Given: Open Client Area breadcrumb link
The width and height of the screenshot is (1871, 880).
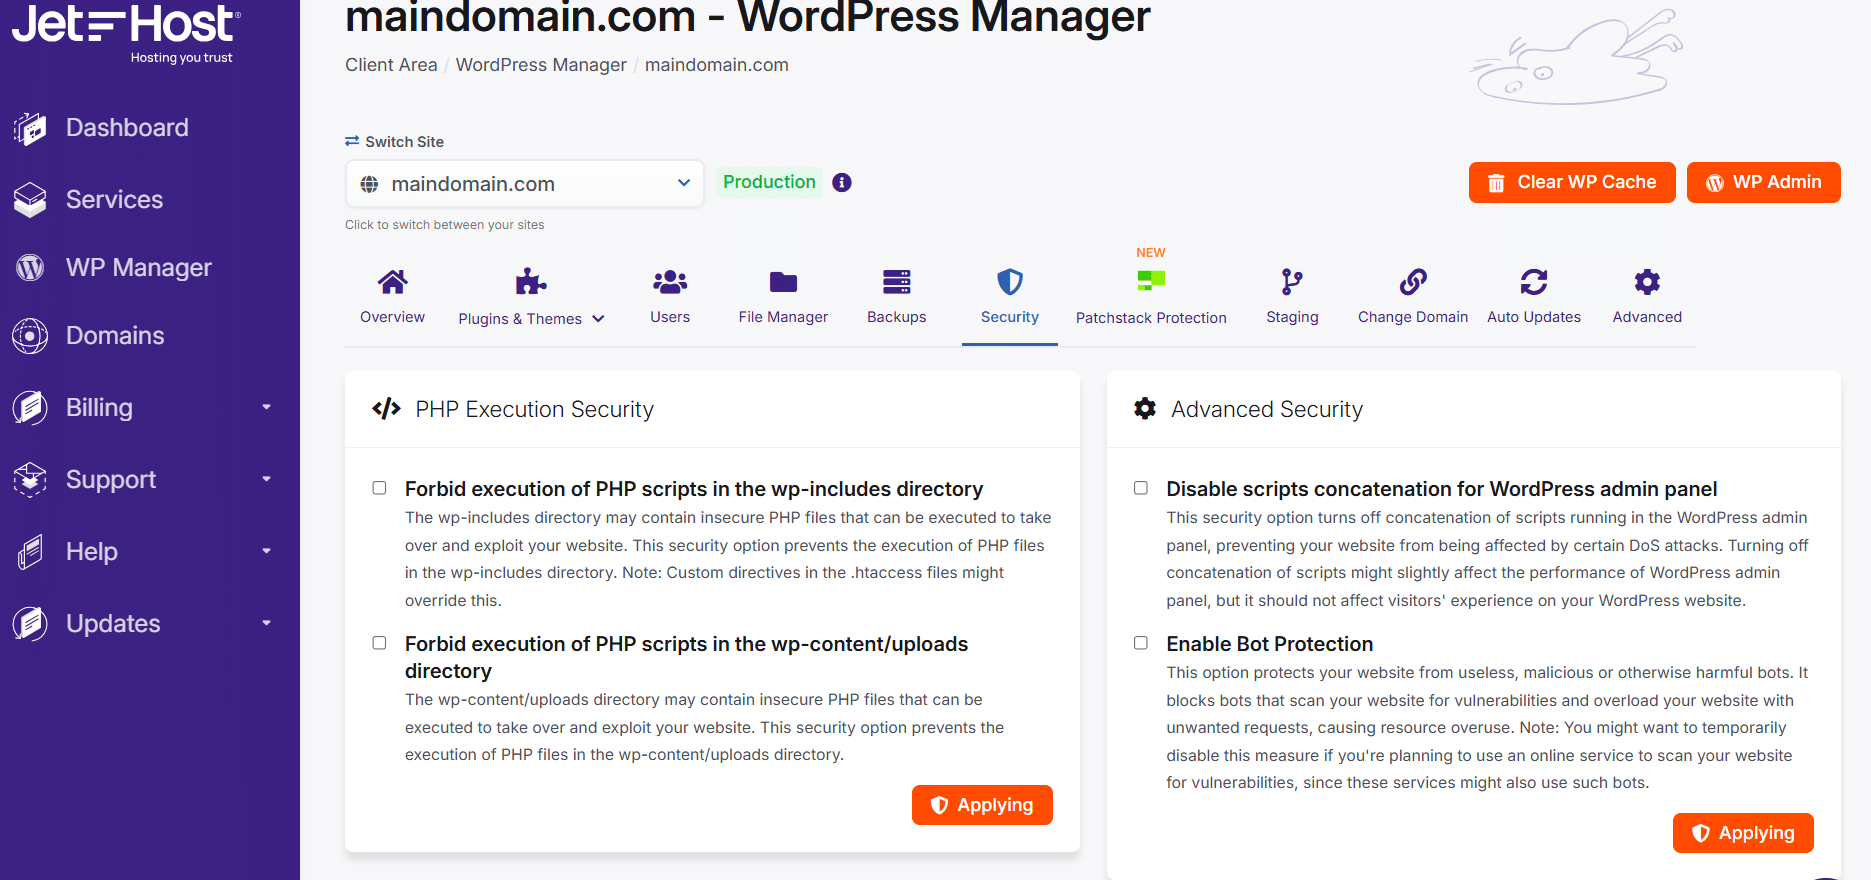Looking at the screenshot, I should click(x=391, y=65).
